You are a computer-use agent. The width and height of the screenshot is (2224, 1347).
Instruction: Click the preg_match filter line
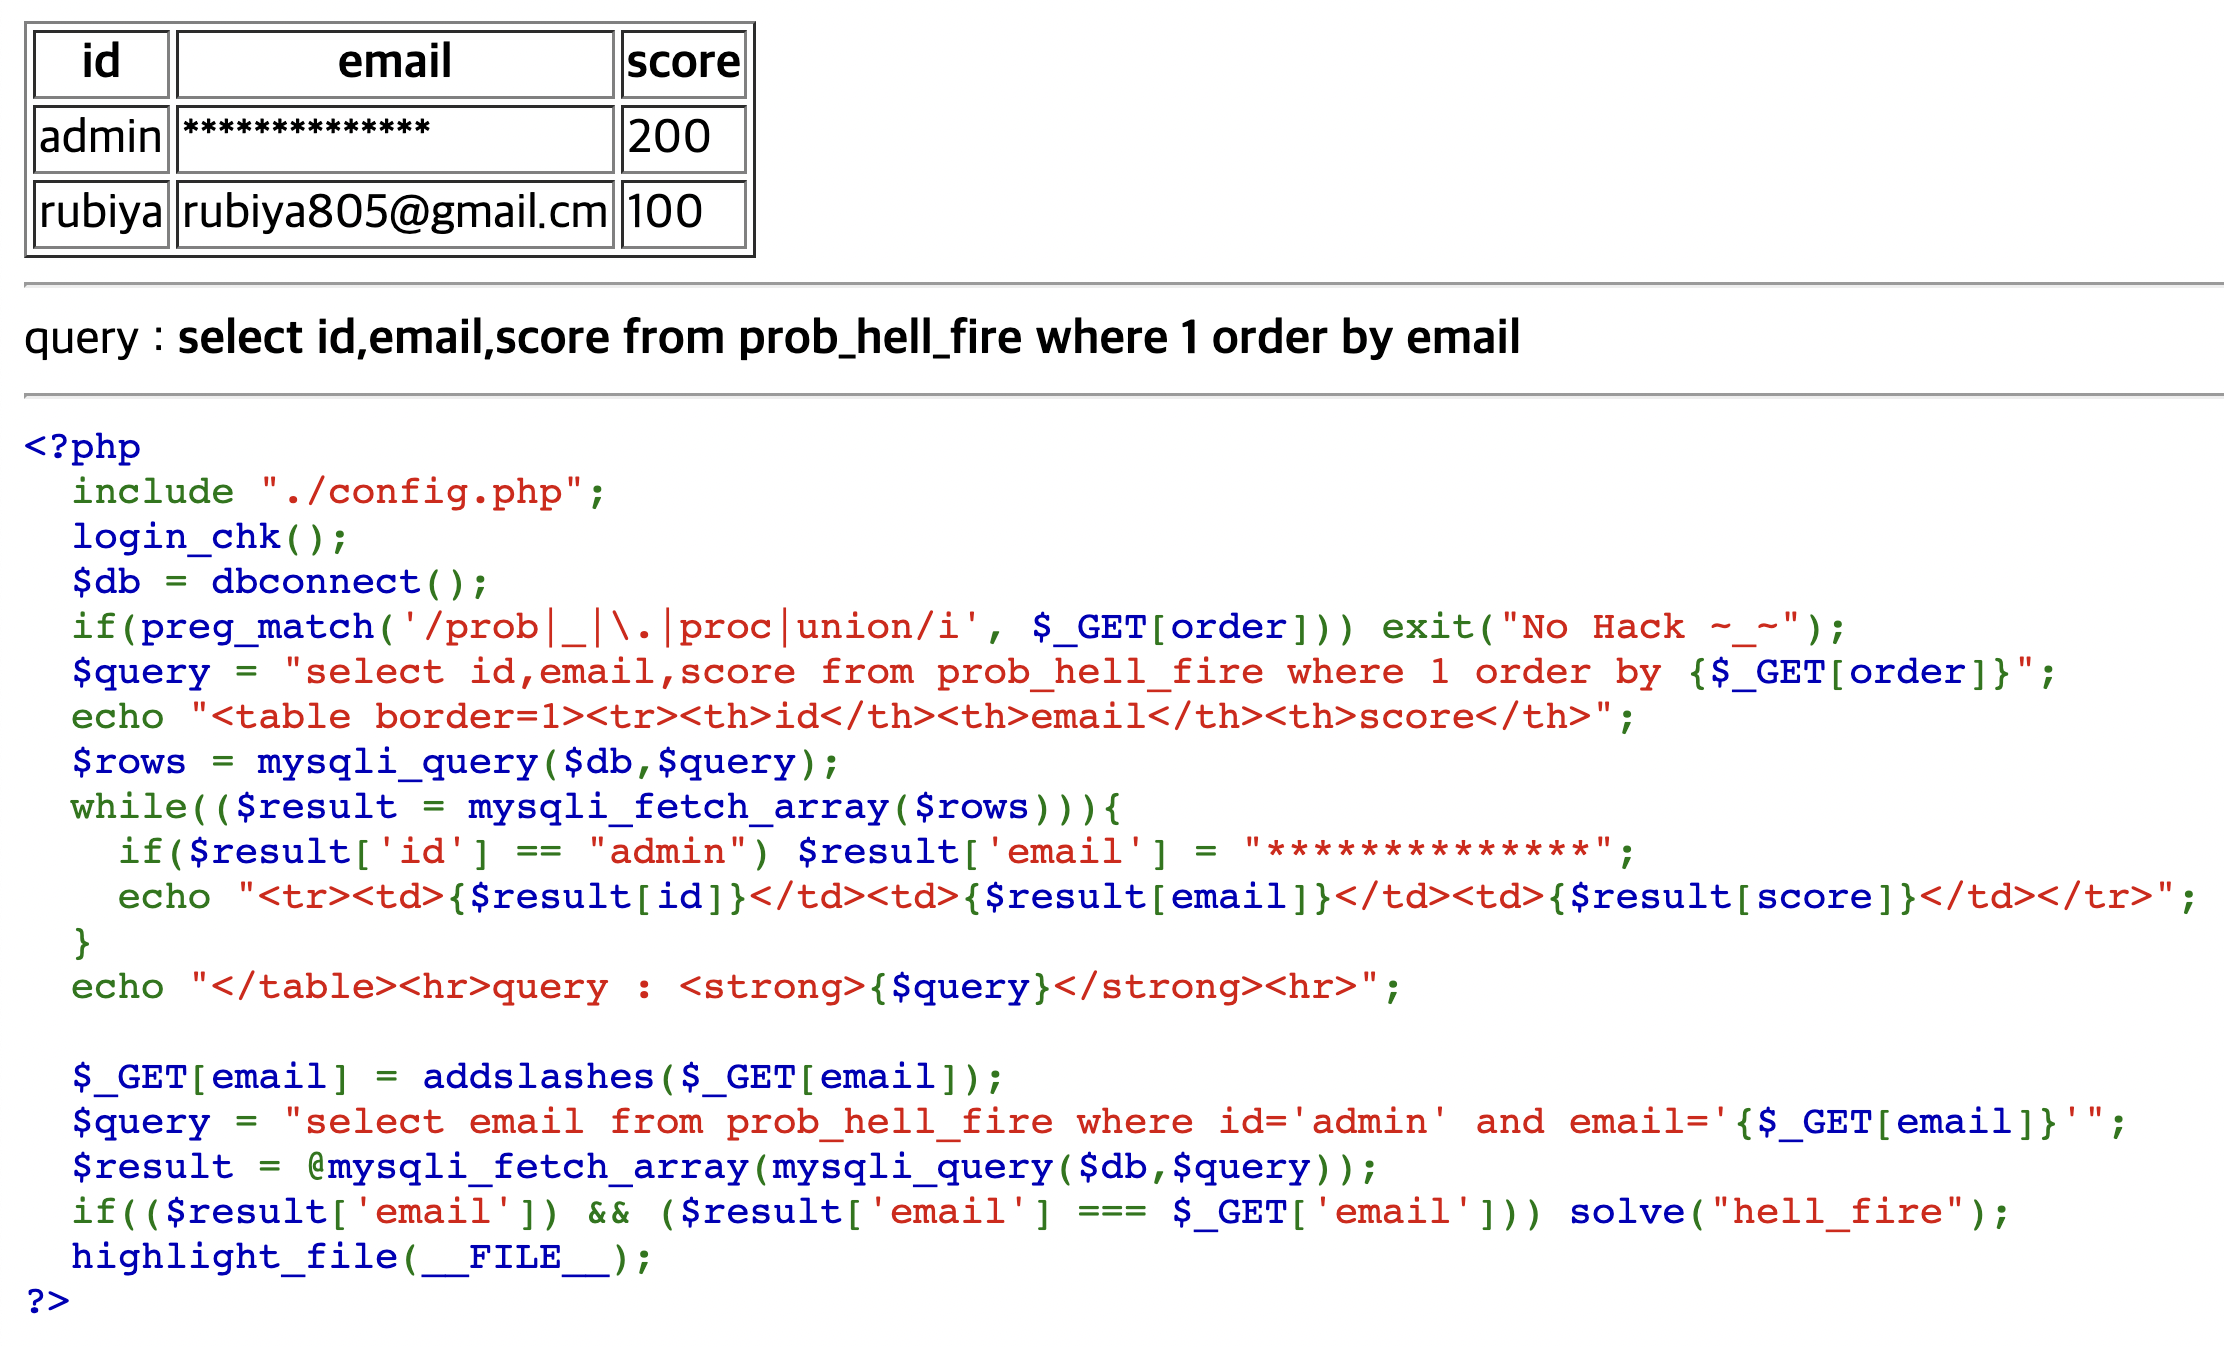coord(958,627)
